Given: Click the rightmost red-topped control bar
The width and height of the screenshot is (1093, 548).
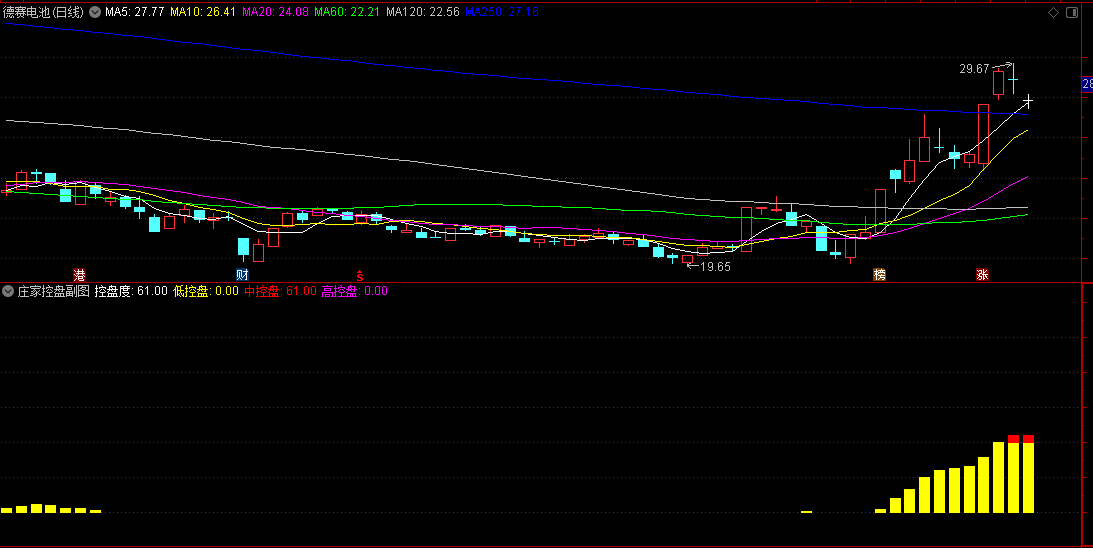Looking at the screenshot, I should pyautogui.click(x=1028, y=474).
